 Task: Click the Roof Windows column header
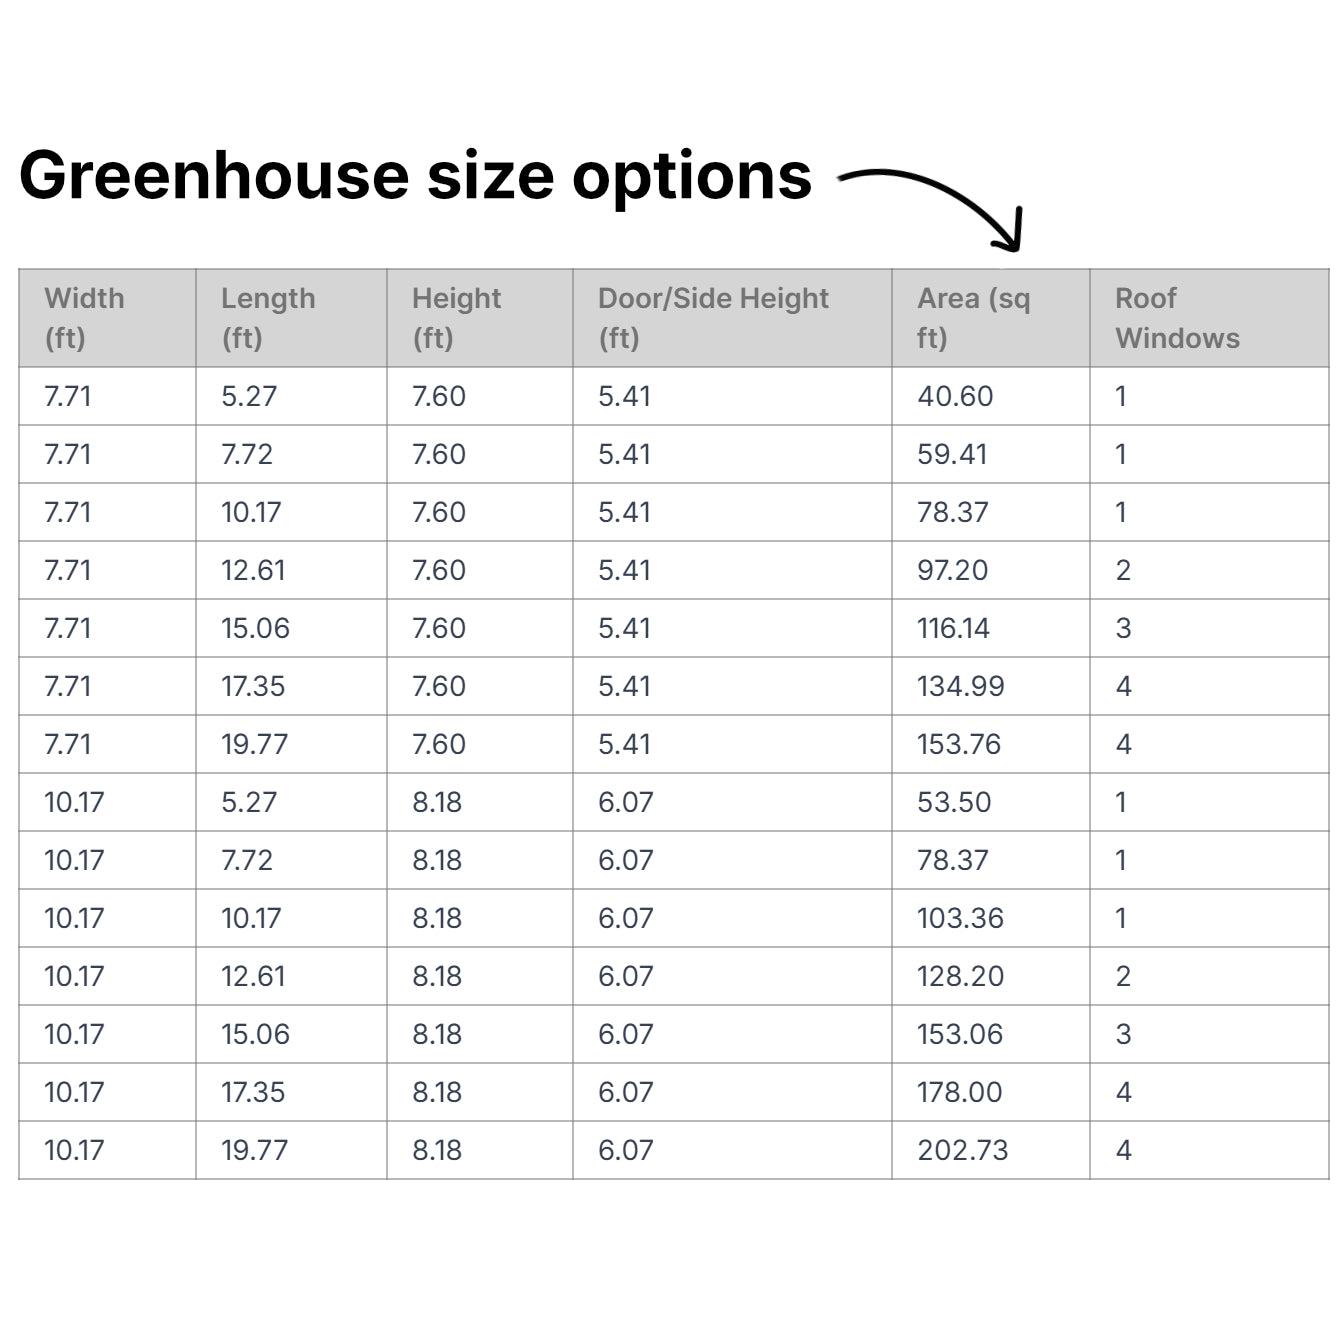(x=1177, y=318)
